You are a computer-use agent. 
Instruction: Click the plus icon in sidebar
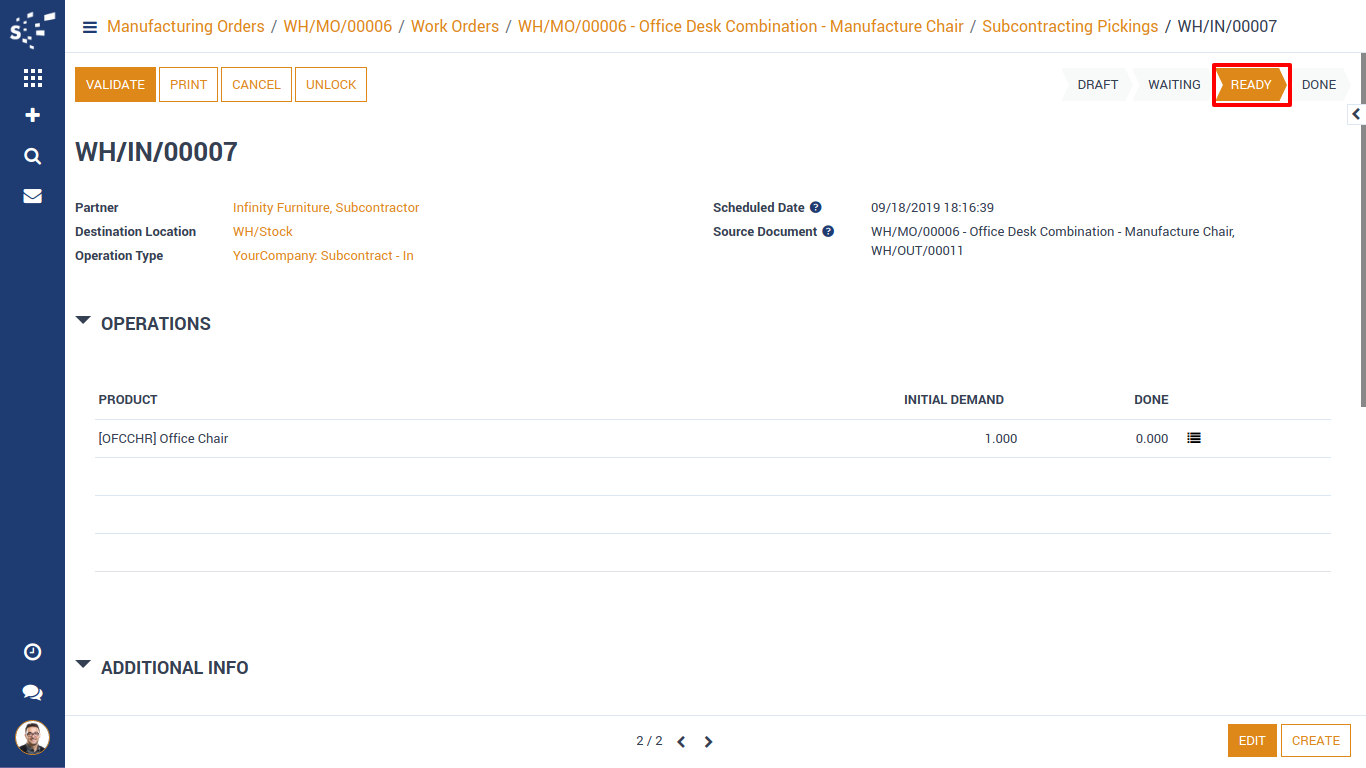(x=32, y=116)
